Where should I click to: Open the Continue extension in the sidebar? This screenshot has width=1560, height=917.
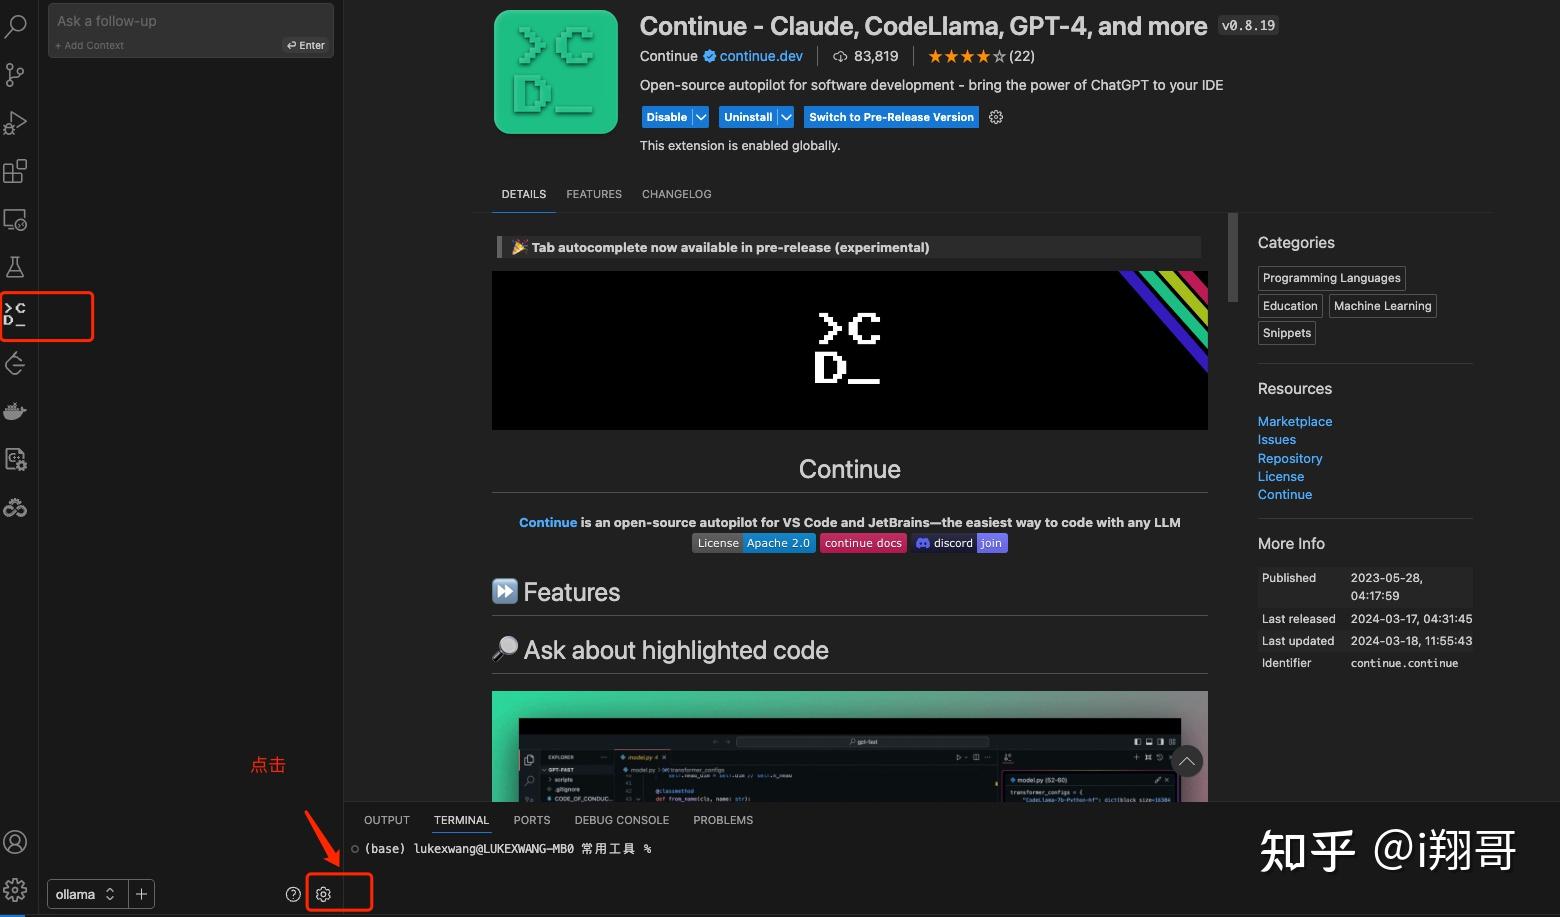tap(15, 314)
